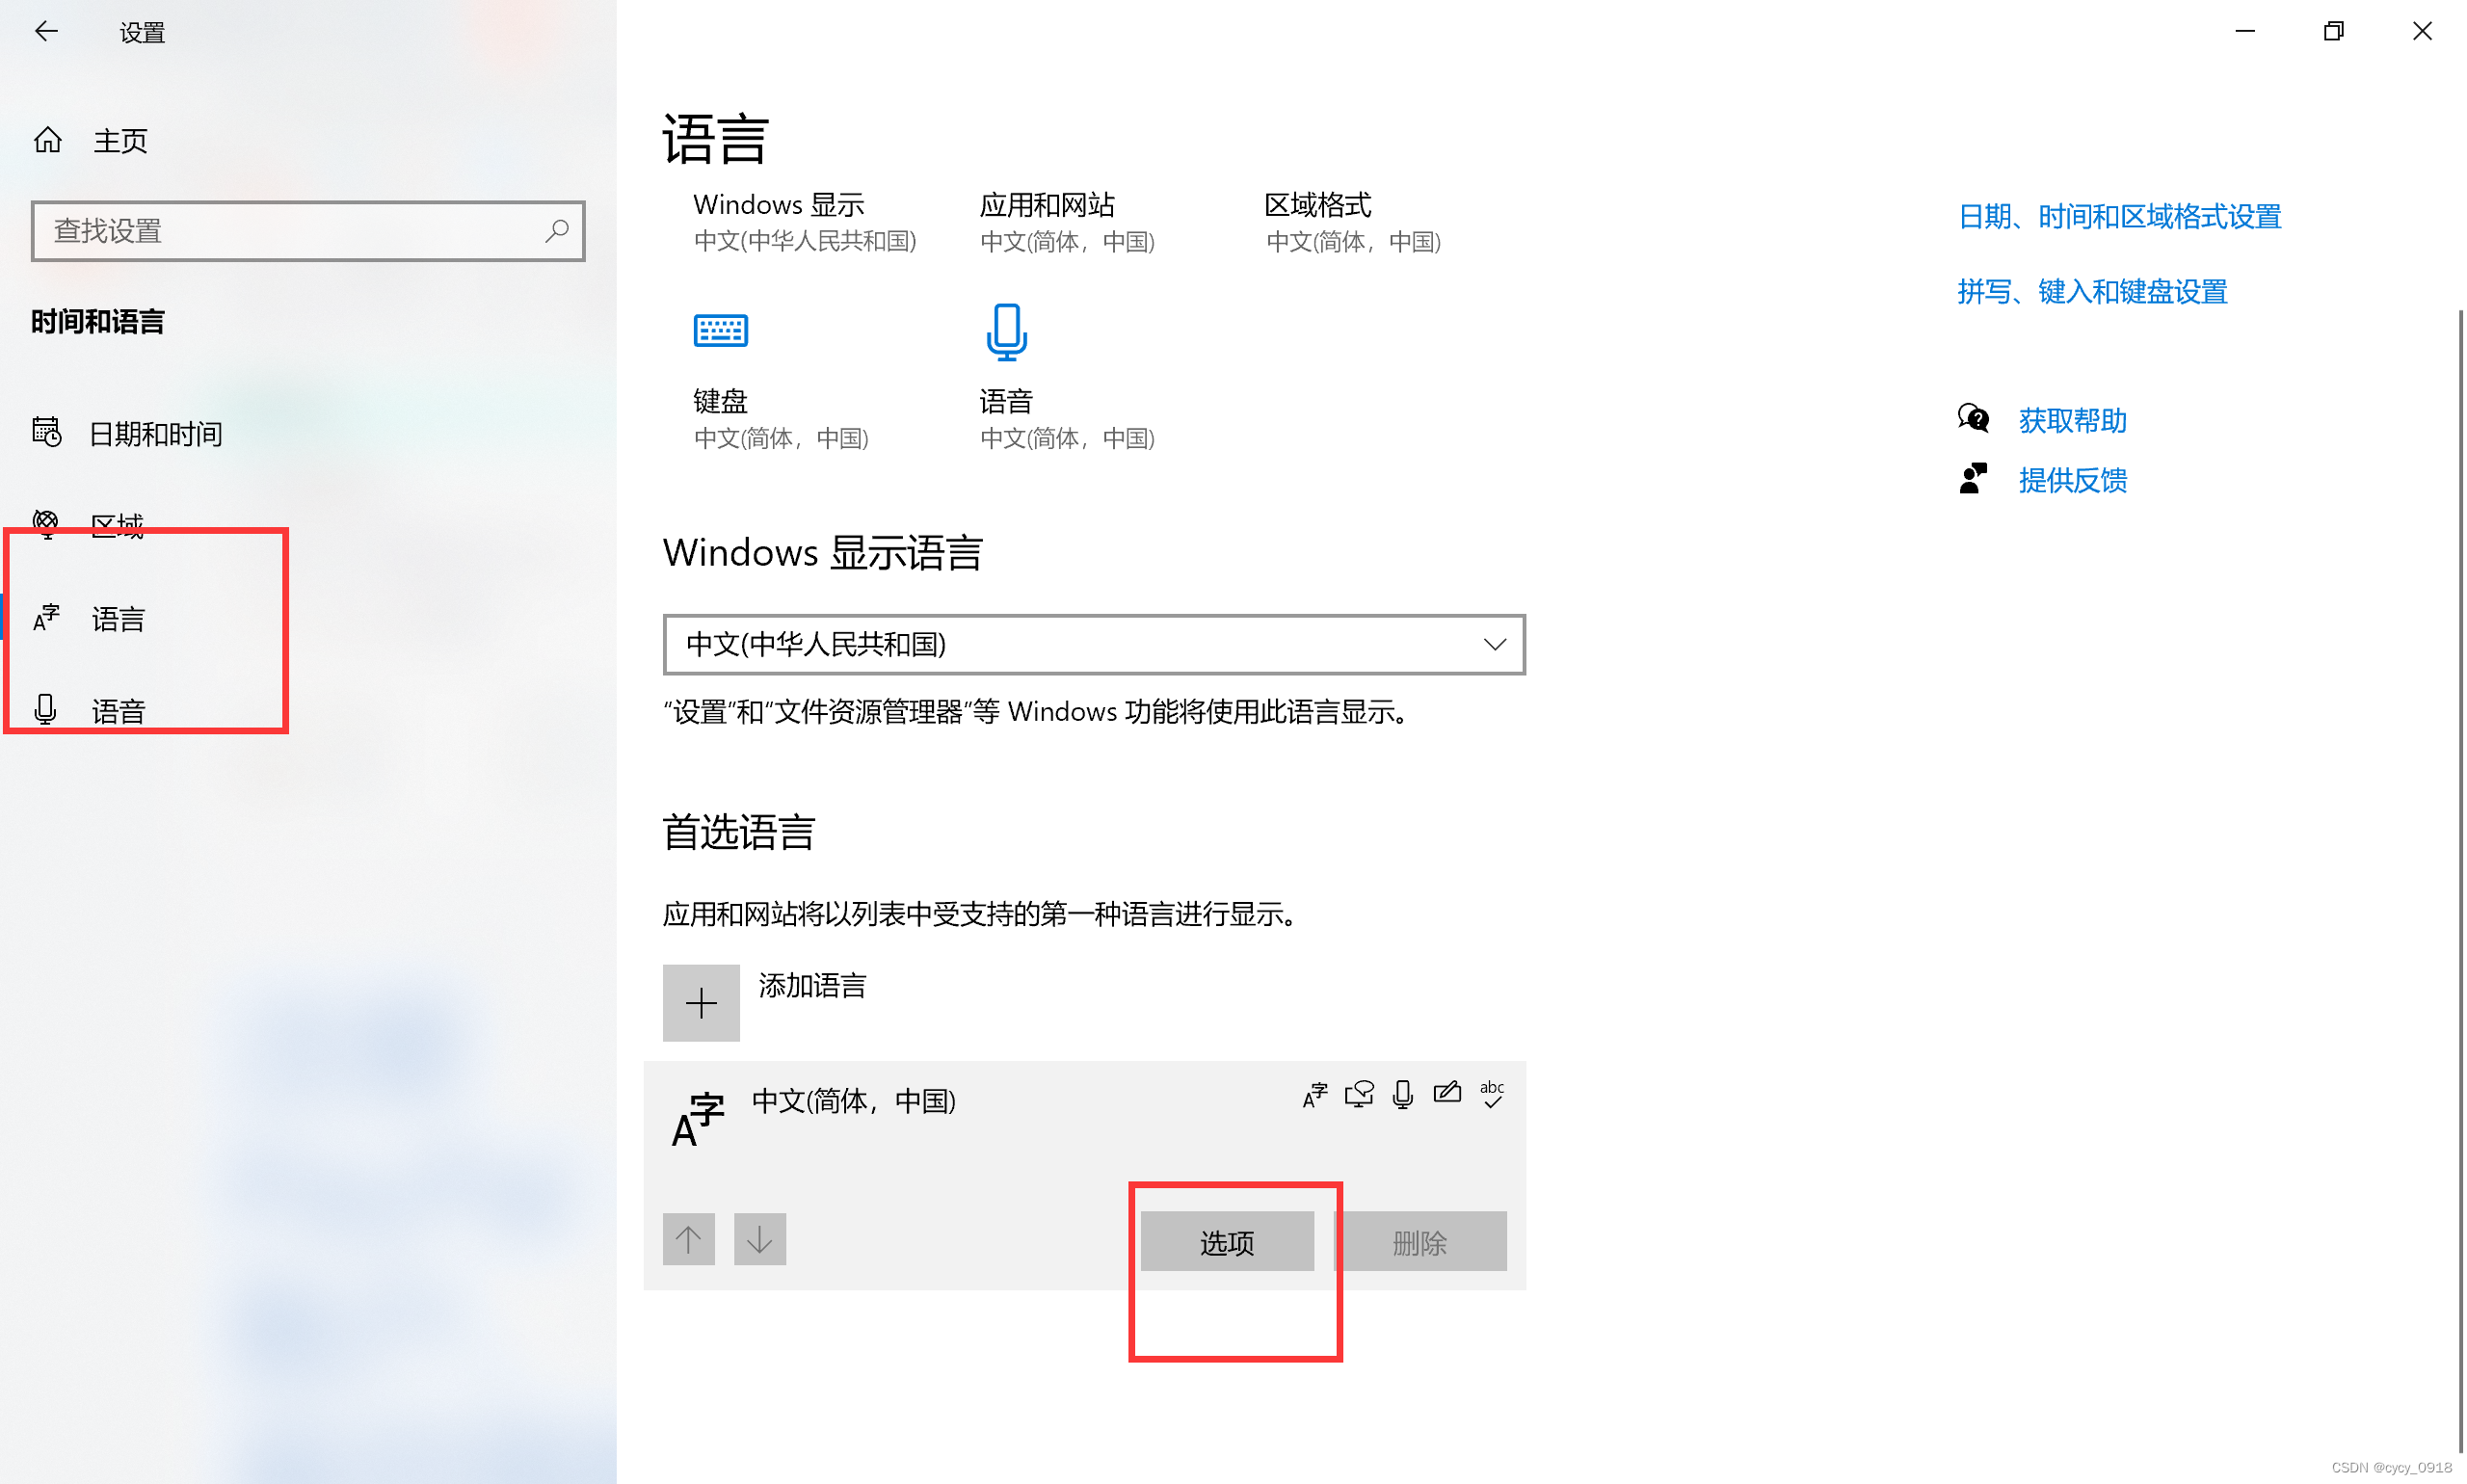Click the back arrow in Settings
The image size is (2467, 1484).
46,32
